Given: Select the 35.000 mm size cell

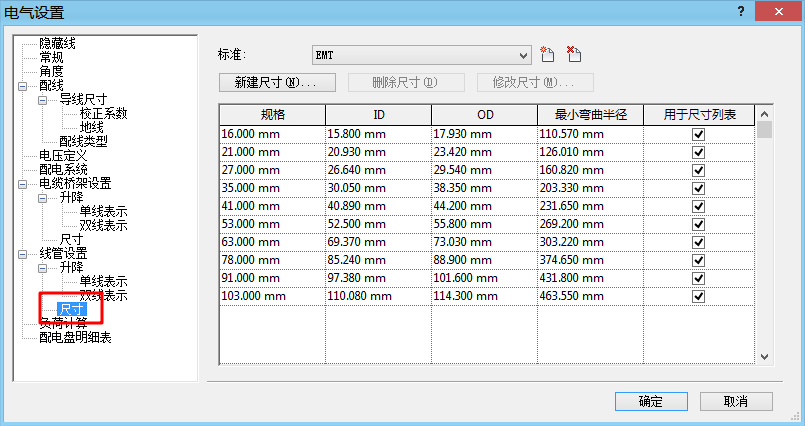Looking at the screenshot, I should pos(273,188).
